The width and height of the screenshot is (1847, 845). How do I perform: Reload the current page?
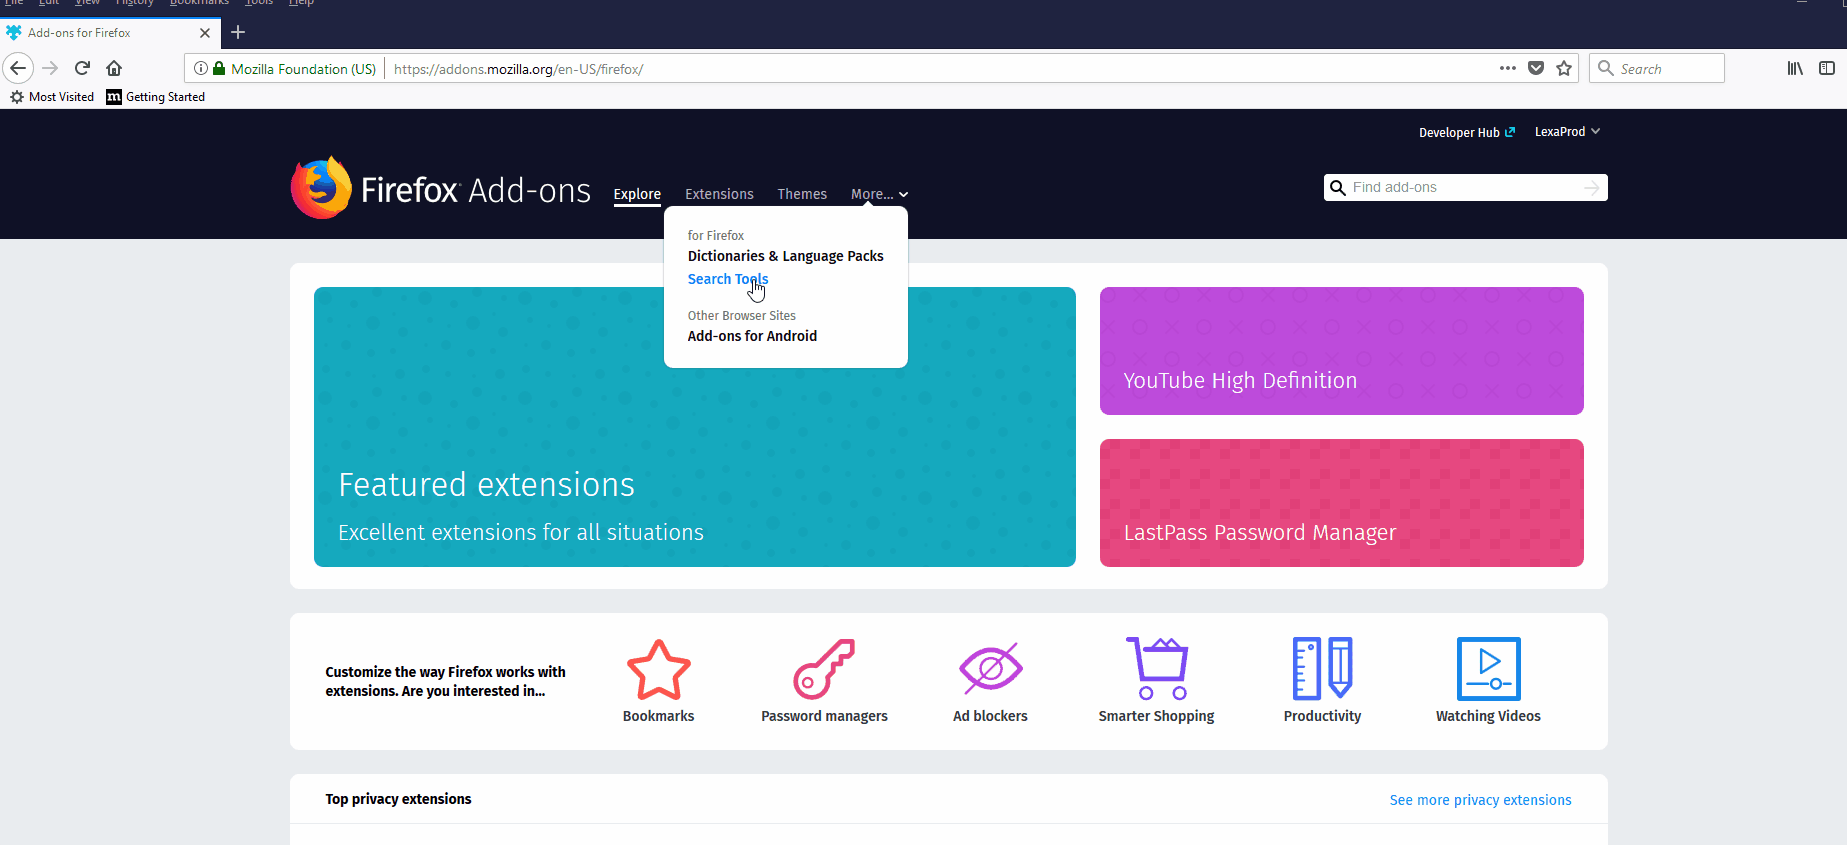coord(82,68)
